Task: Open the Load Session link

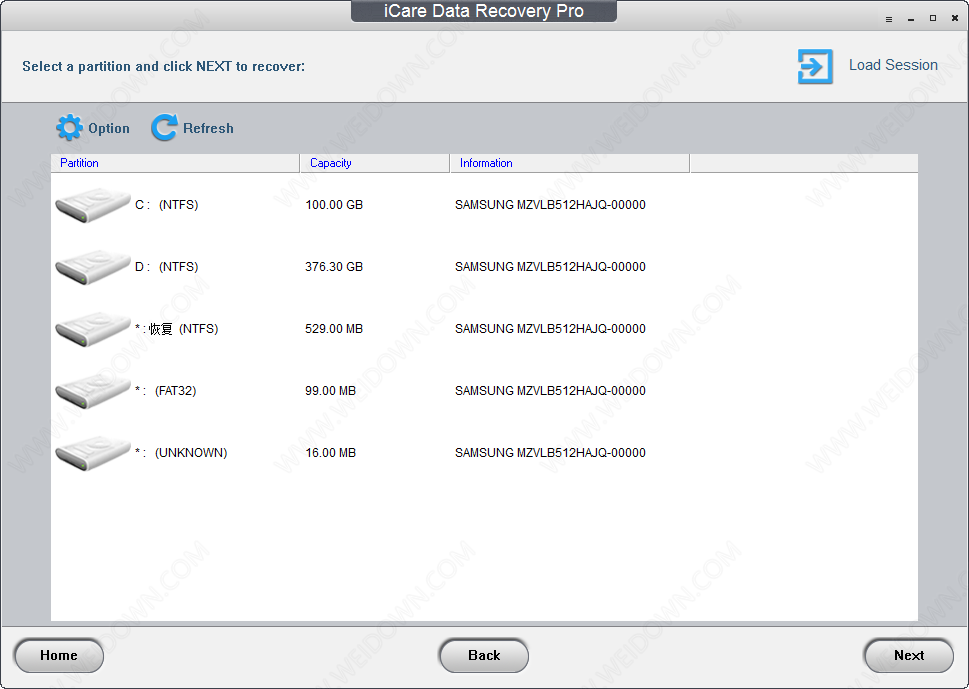Action: [x=893, y=65]
